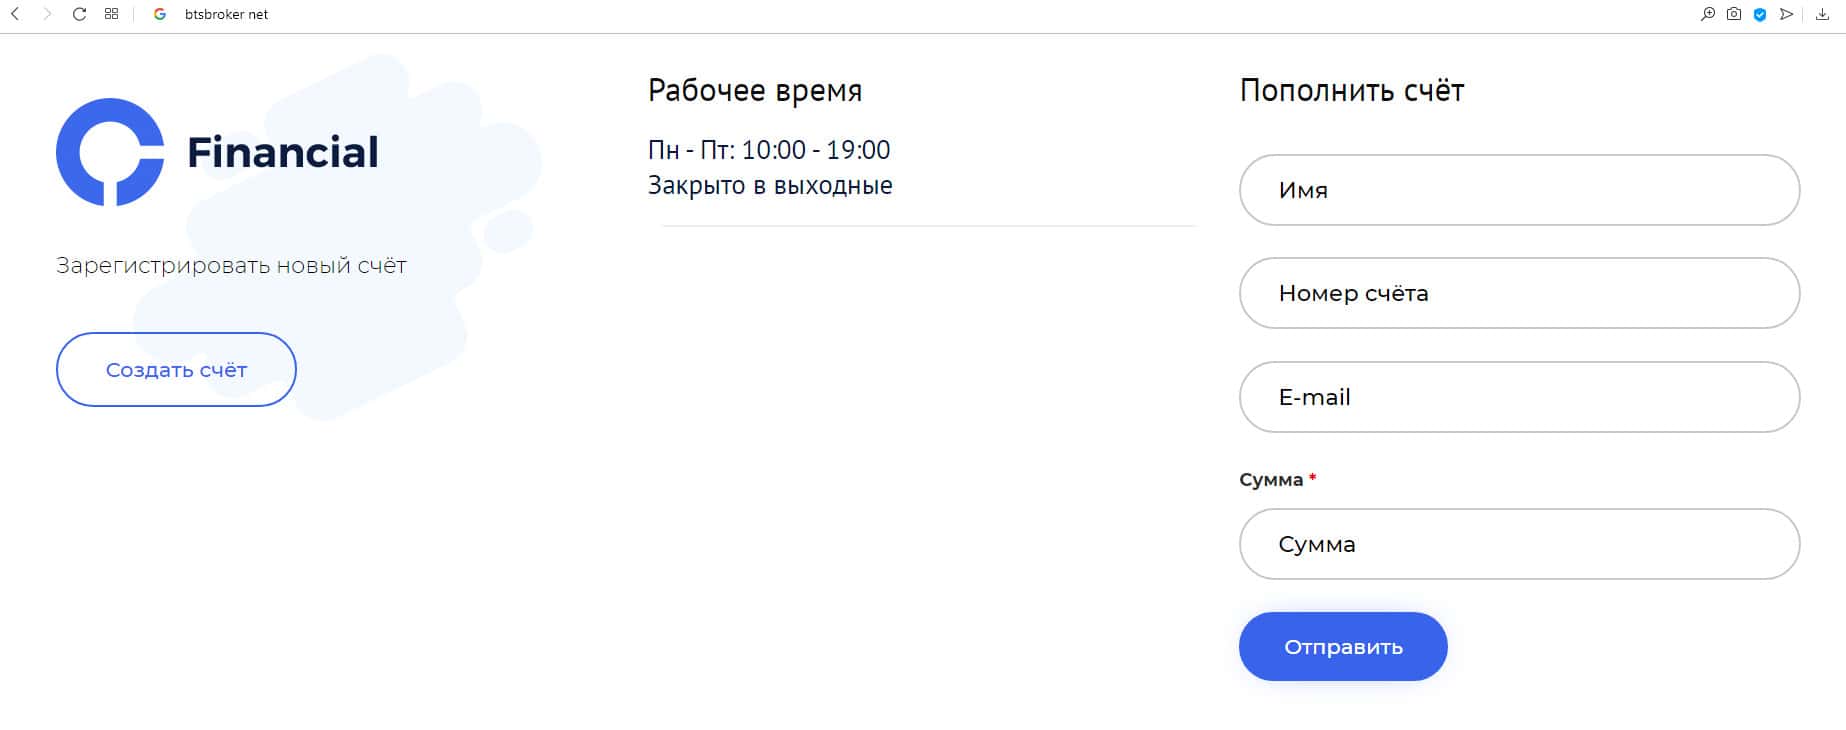Click the Financial brand name text
Screen dimensions: 1846x730
coord(283,152)
